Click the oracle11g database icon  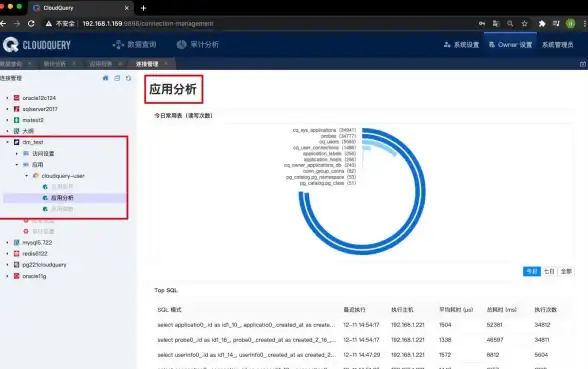click(x=16, y=276)
